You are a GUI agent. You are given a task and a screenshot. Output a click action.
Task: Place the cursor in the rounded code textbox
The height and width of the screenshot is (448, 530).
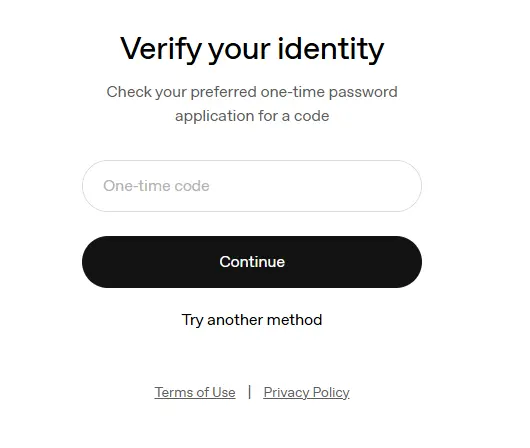pyautogui.click(x=252, y=186)
